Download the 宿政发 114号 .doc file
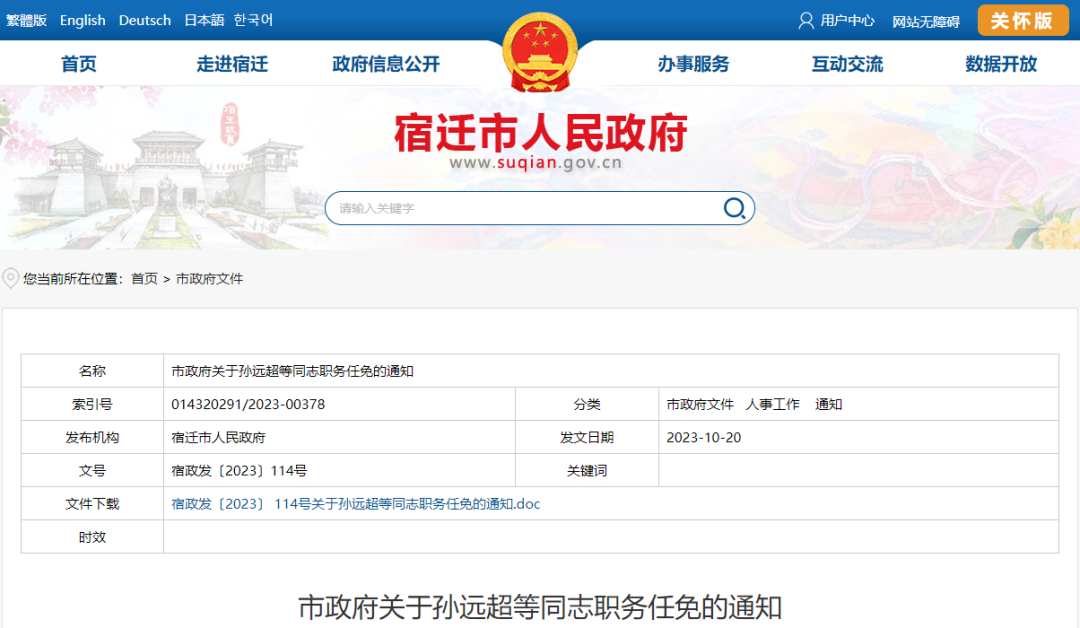Viewport: 1080px width, 628px height. tap(355, 504)
